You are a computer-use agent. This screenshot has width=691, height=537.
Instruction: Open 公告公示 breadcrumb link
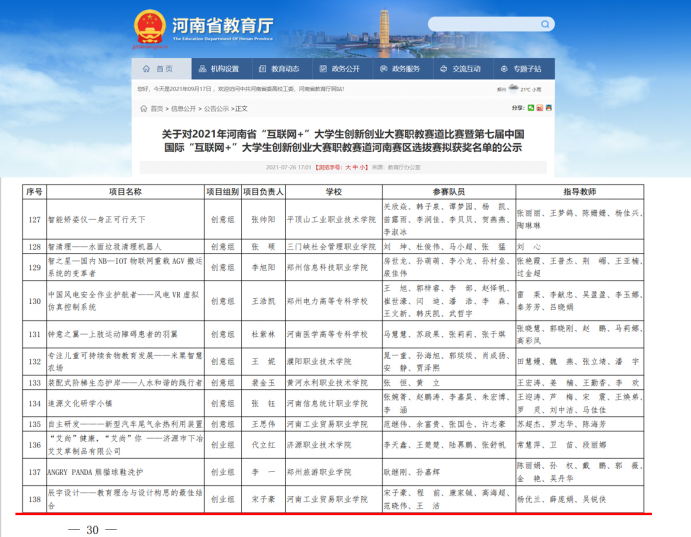(216, 108)
